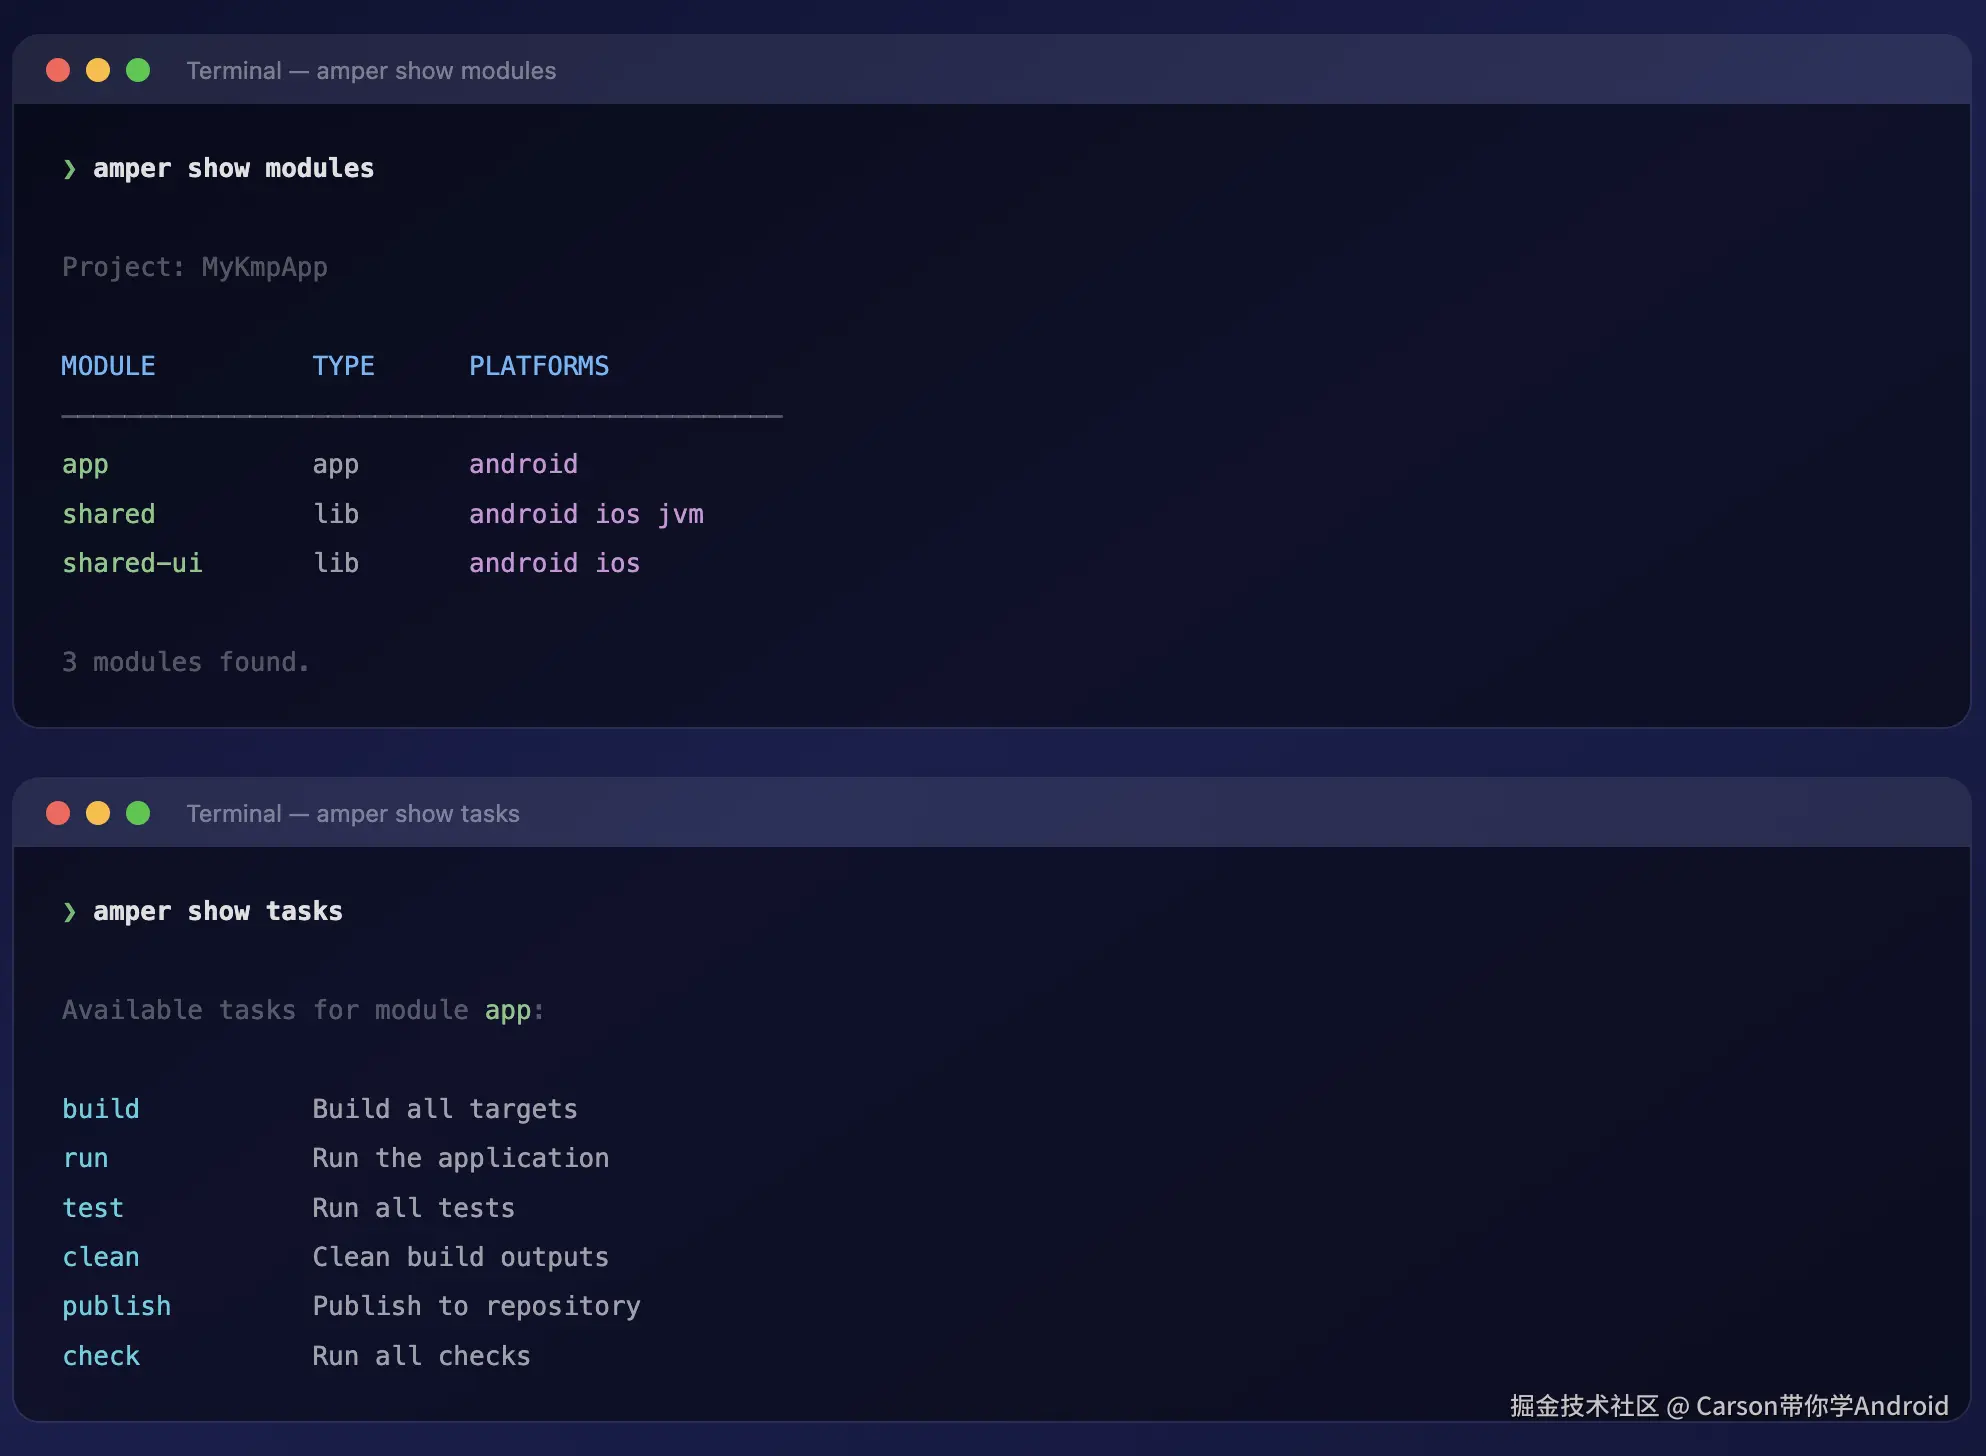Image resolution: width=1986 pixels, height=1456 pixels.
Task: Click the green zoom button of the modules terminal
Action: [x=138, y=70]
